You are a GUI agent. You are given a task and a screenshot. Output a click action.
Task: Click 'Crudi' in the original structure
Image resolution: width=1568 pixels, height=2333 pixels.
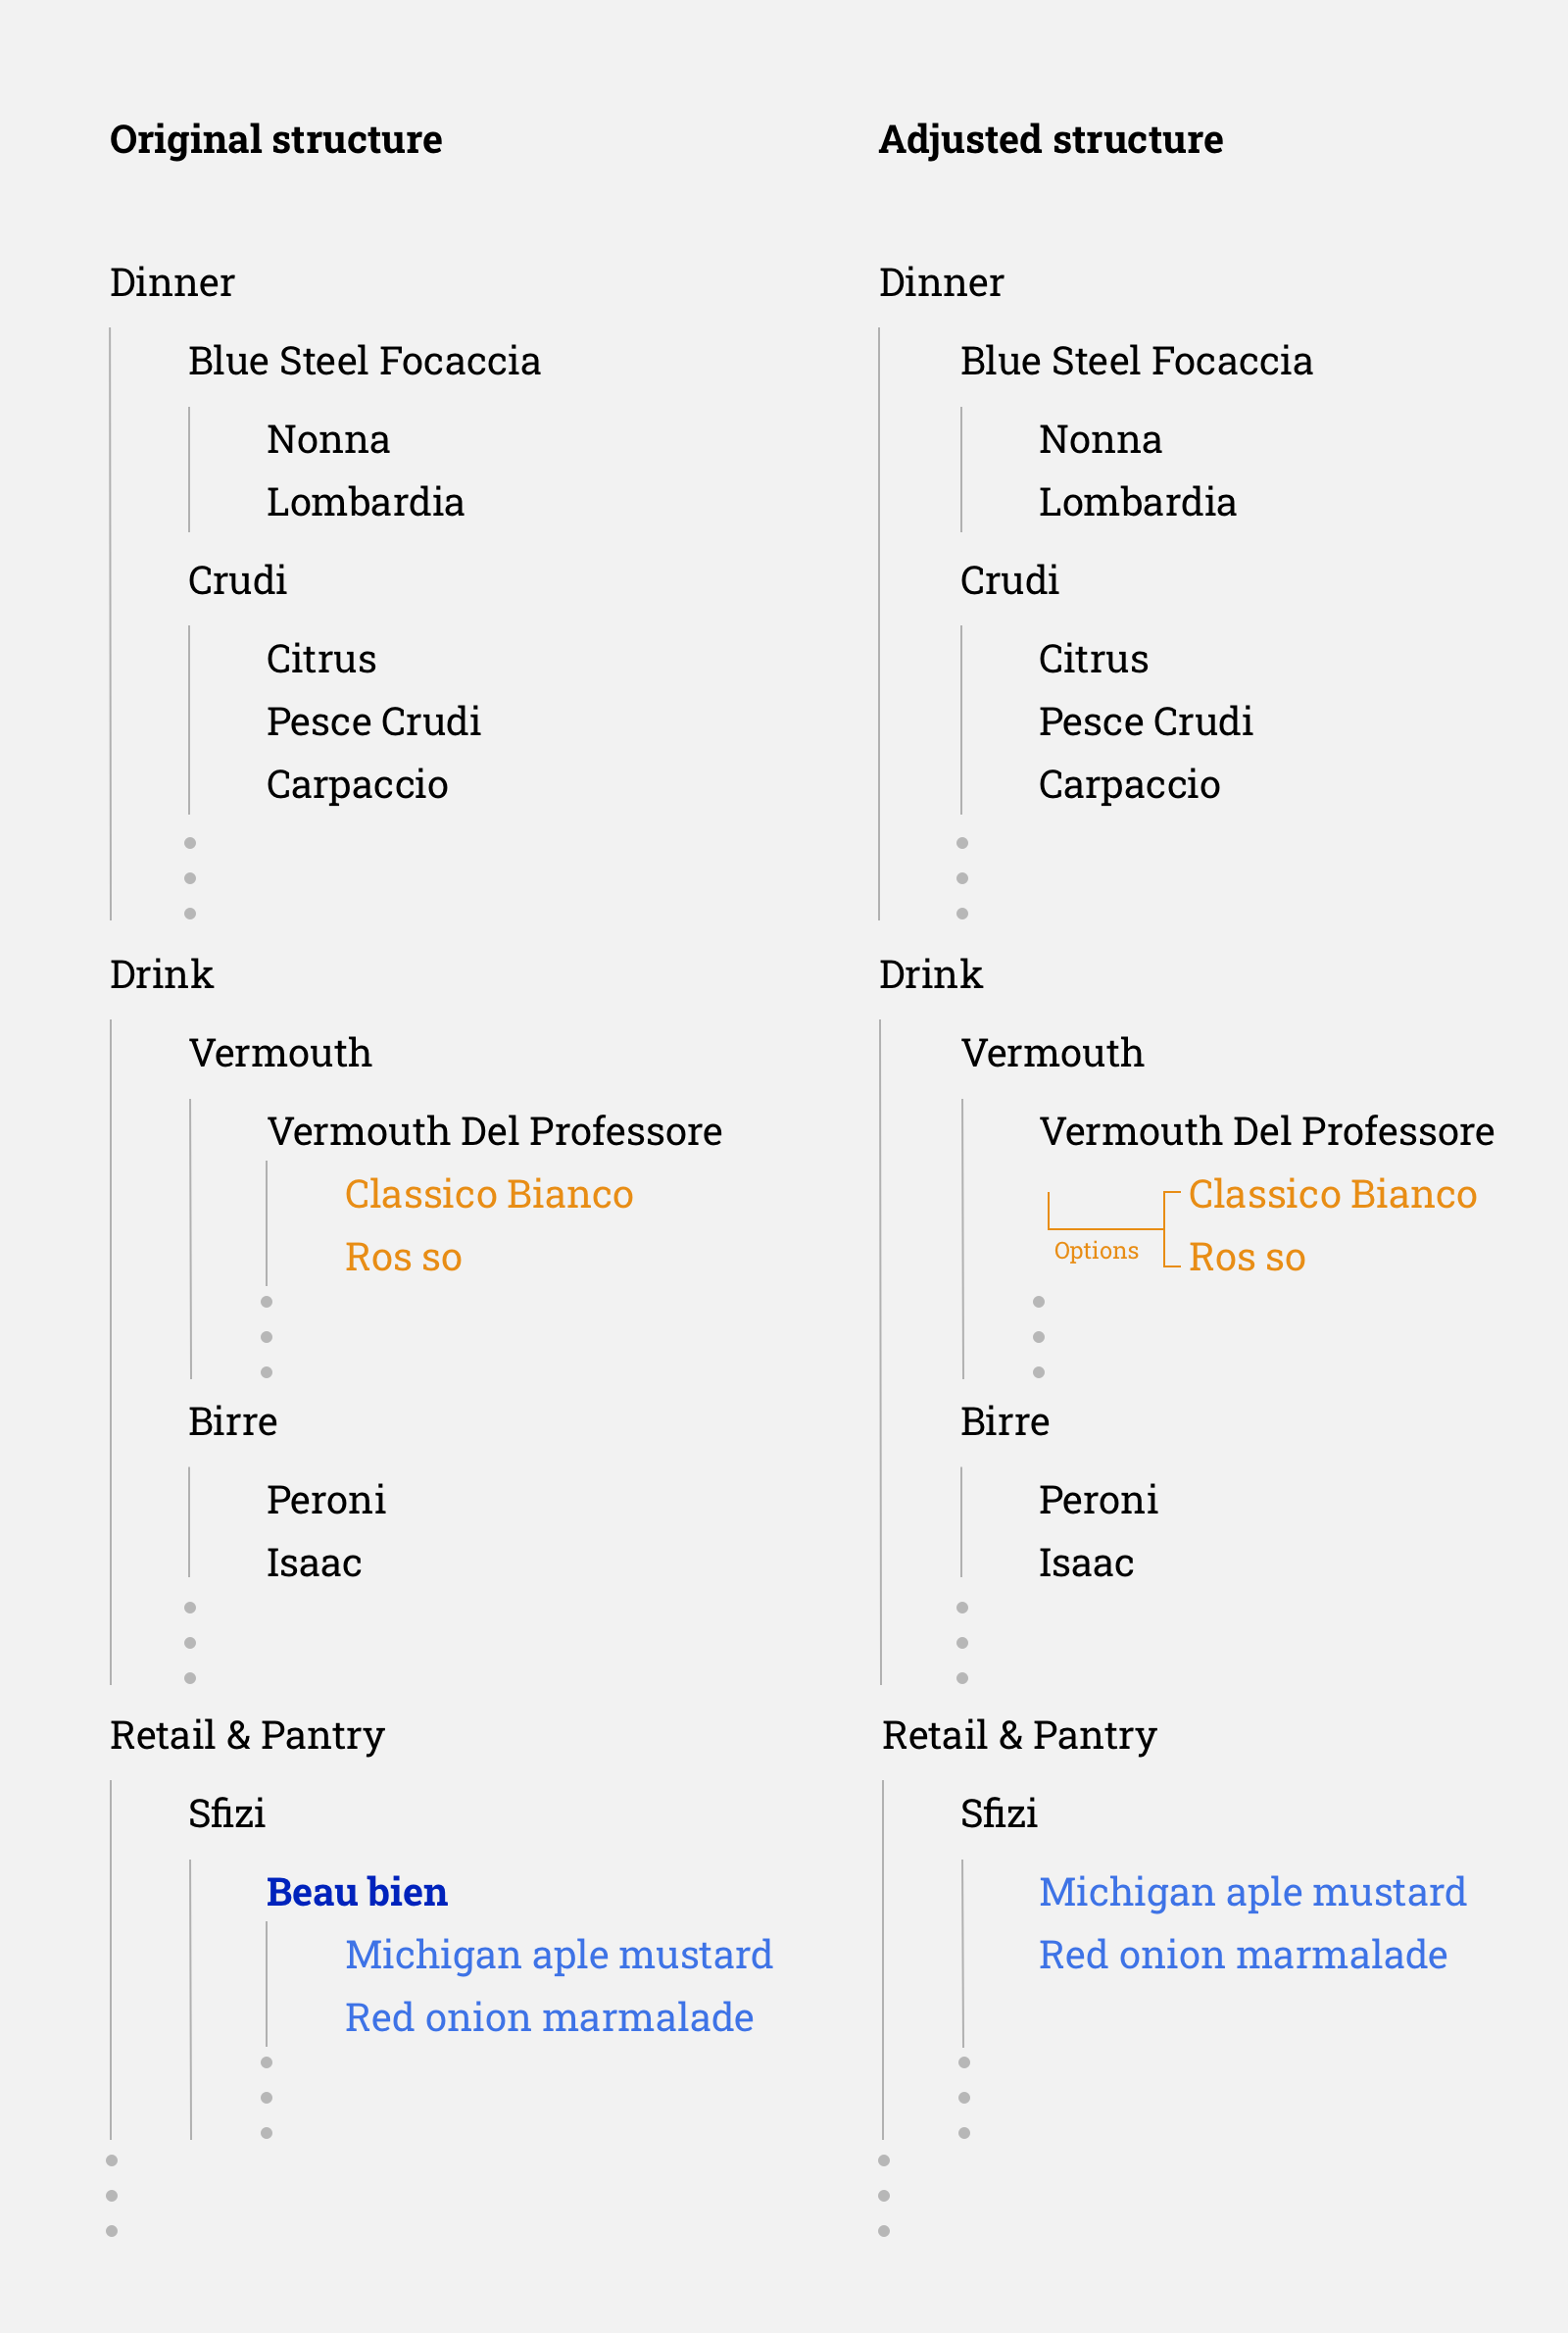click(x=237, y=580)
